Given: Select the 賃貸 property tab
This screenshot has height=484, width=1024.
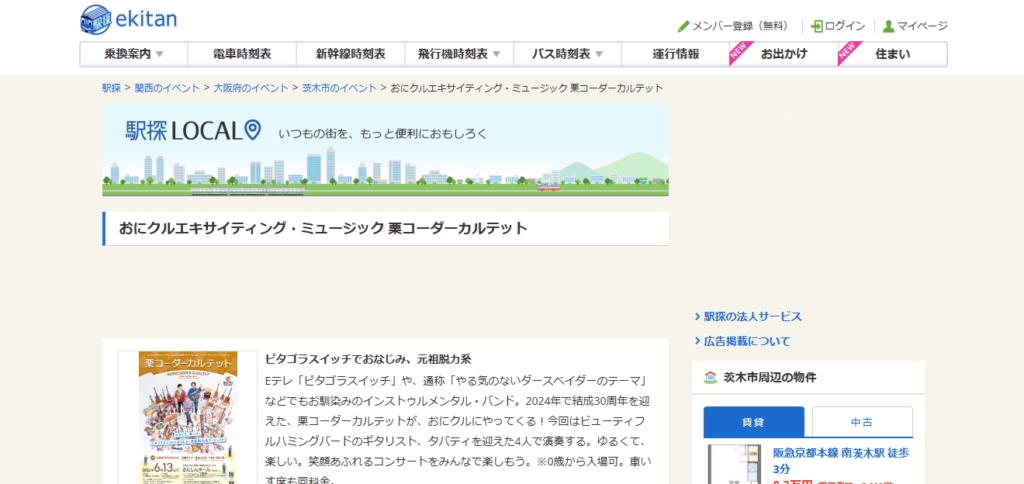Looking at the screenshot, I should [x=753, y=422].
